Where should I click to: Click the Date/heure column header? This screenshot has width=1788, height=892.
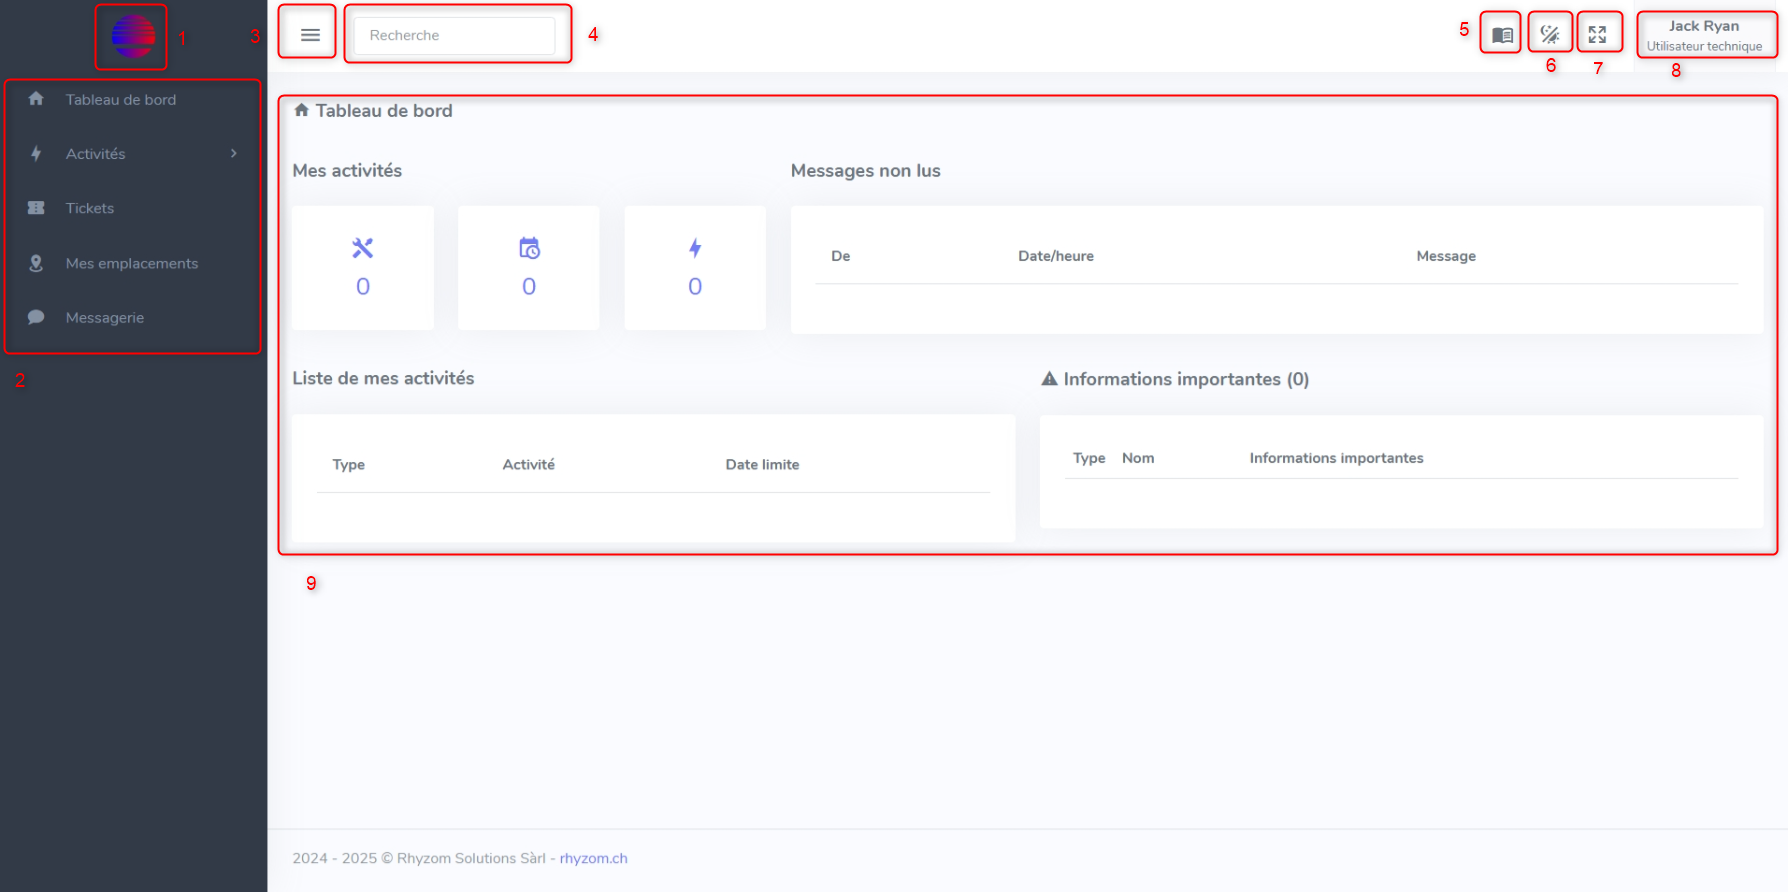click(1055, 256)
